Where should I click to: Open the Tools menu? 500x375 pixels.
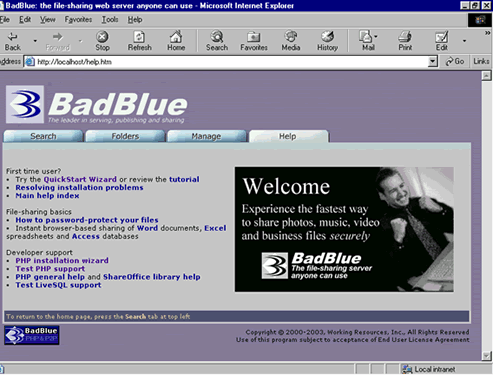pos(110,20)
